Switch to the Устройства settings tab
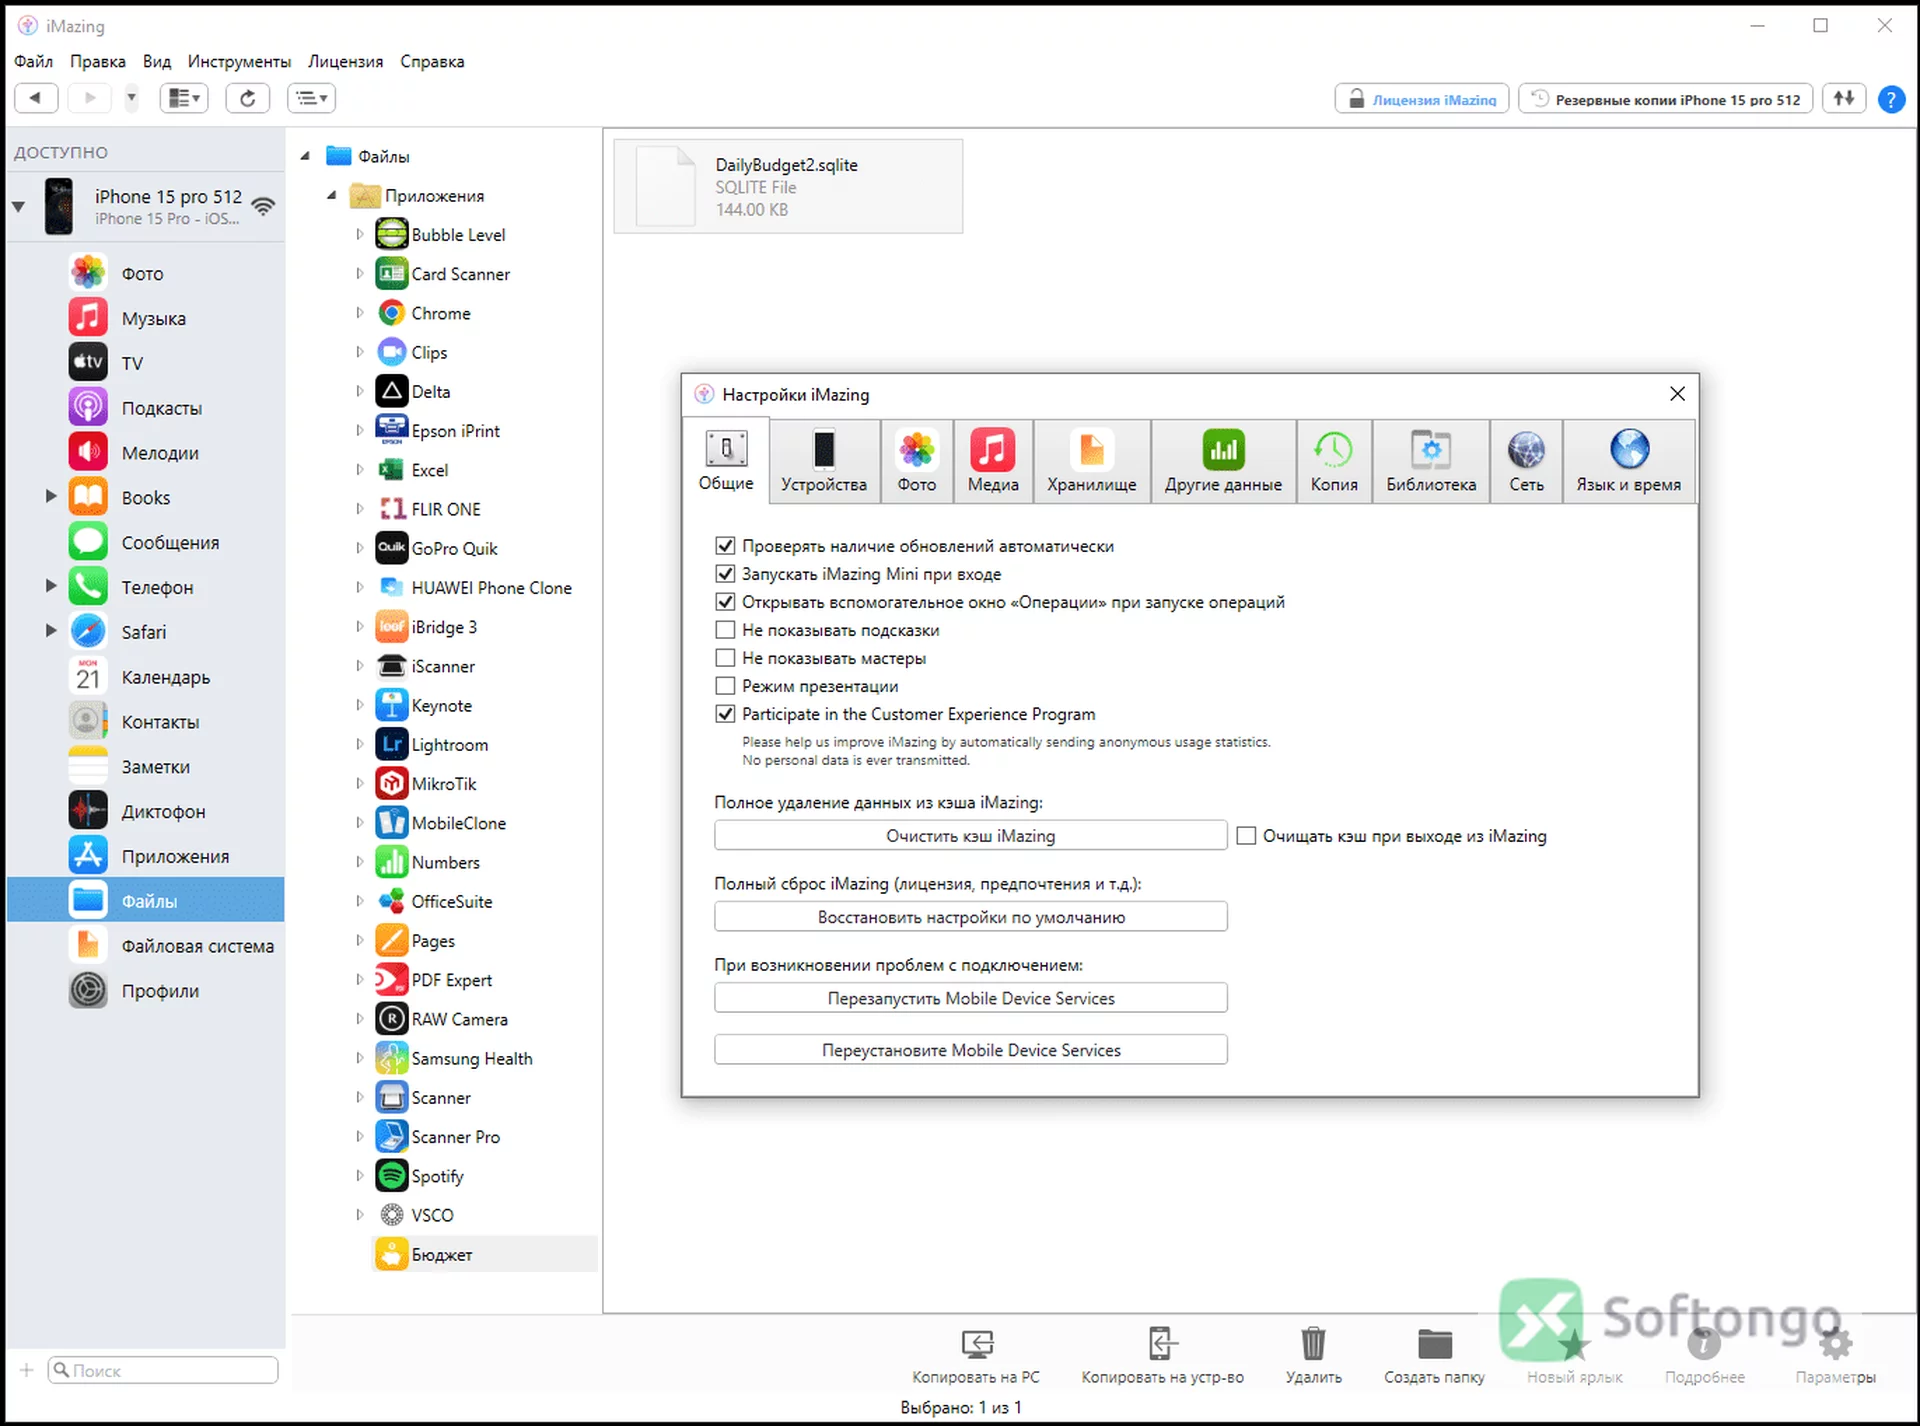1920x1426 pixels. coord(824,461)
